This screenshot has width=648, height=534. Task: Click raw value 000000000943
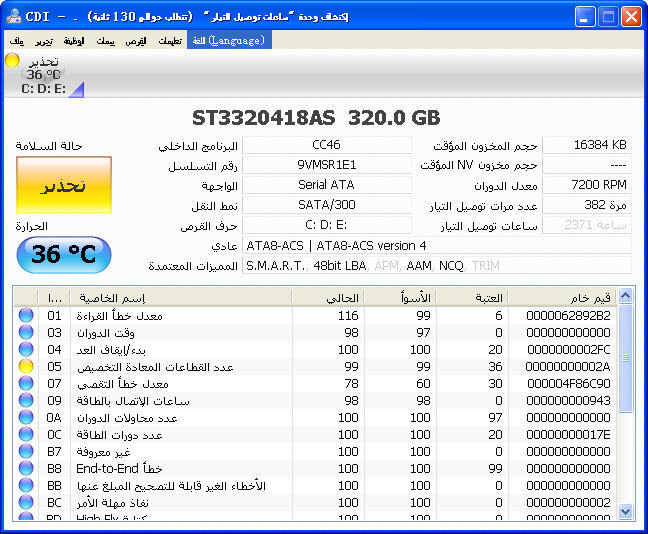(x=568, y=400)
